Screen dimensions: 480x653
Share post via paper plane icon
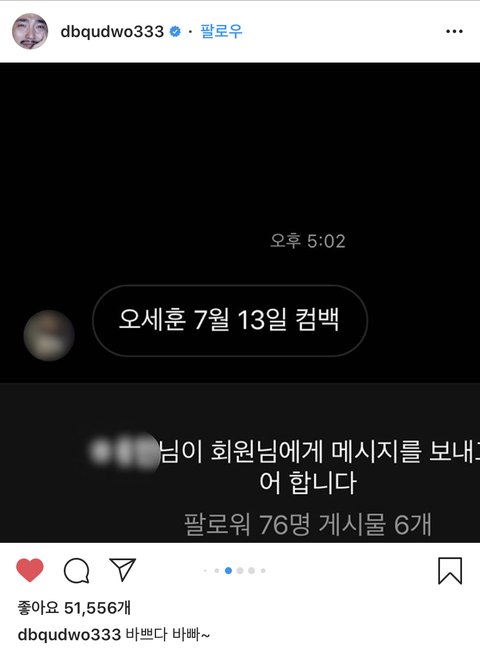pos(123,569)
